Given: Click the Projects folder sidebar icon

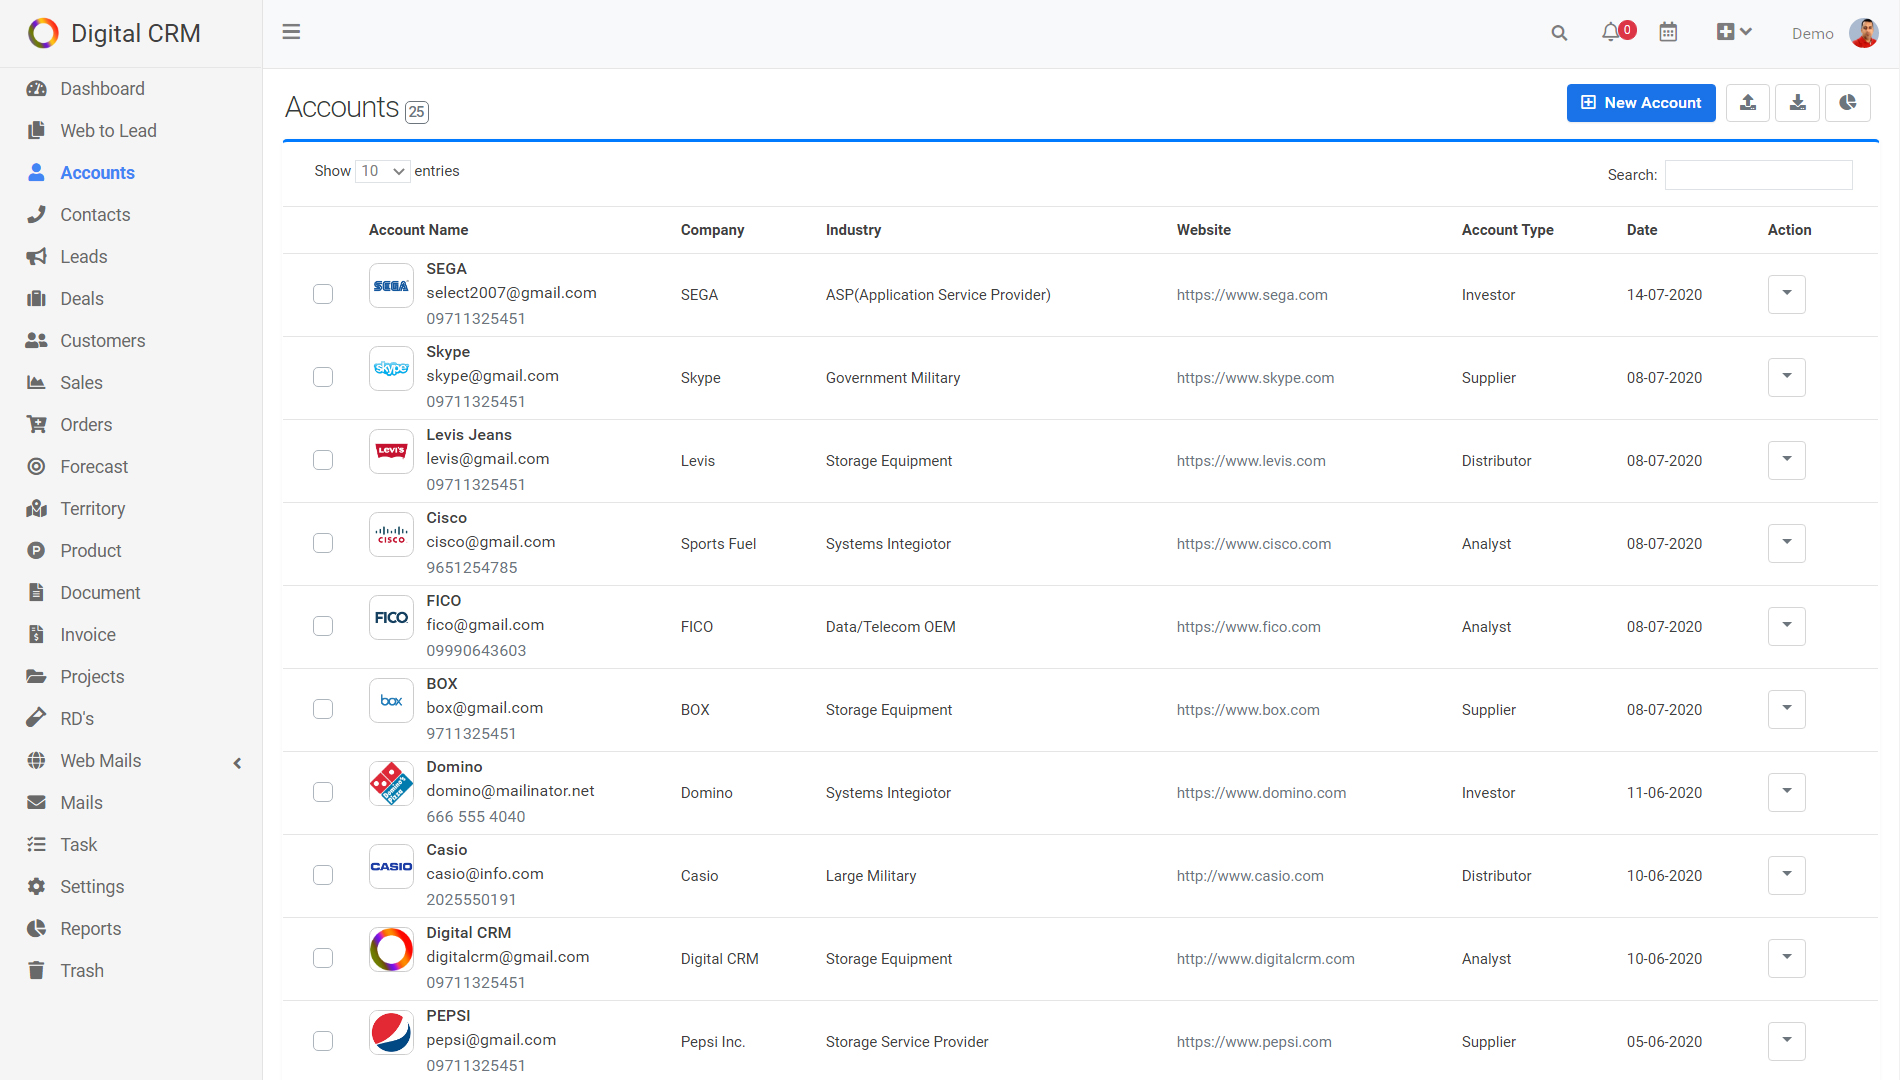Looking at the screenshot, I should [36, 677].
